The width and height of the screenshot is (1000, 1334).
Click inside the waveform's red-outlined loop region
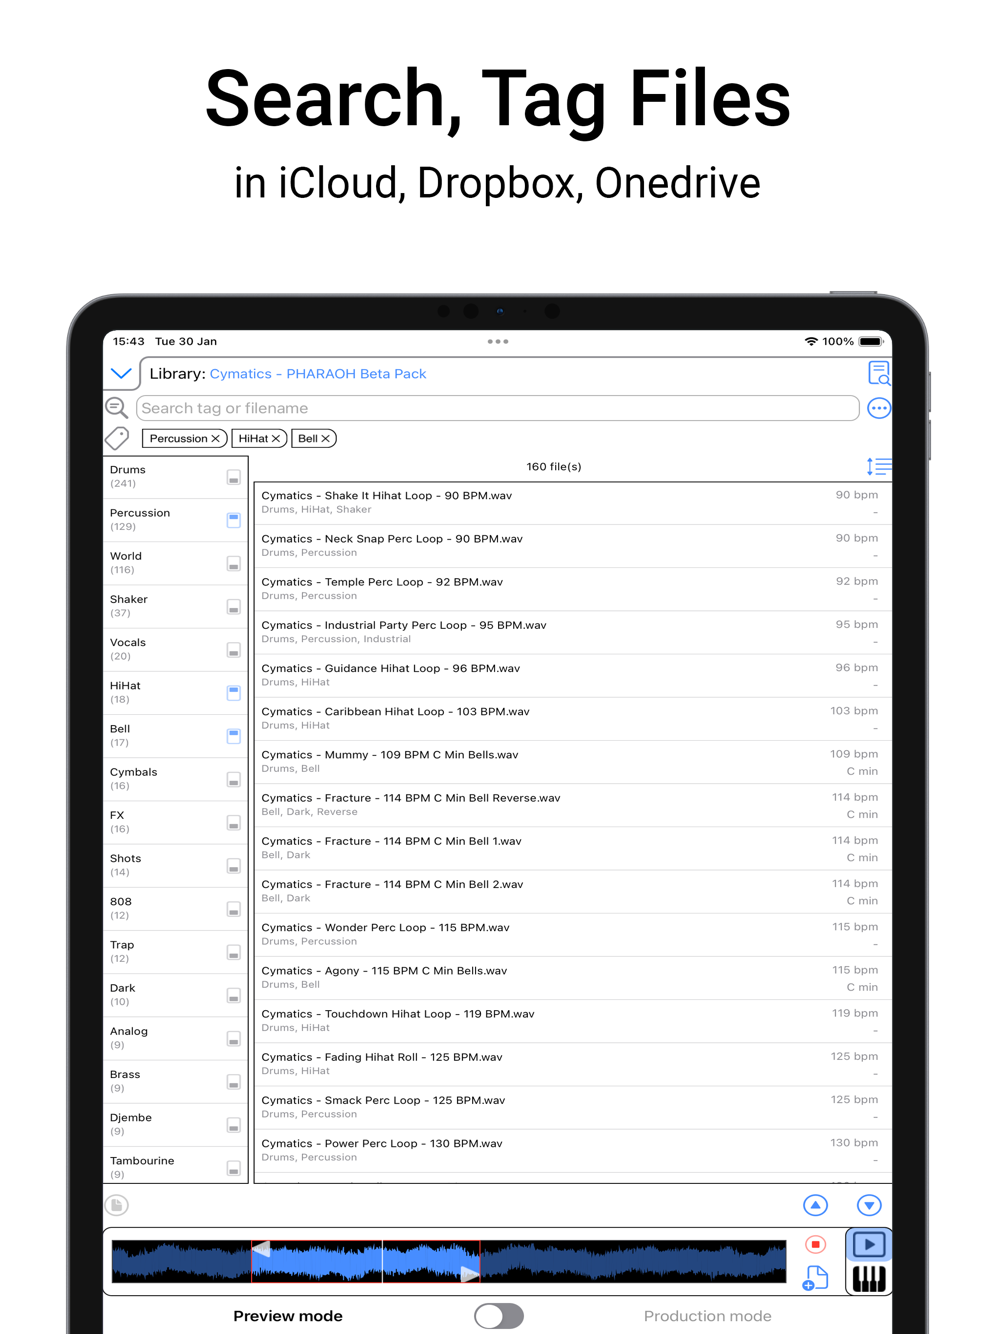coord(366,1262)
